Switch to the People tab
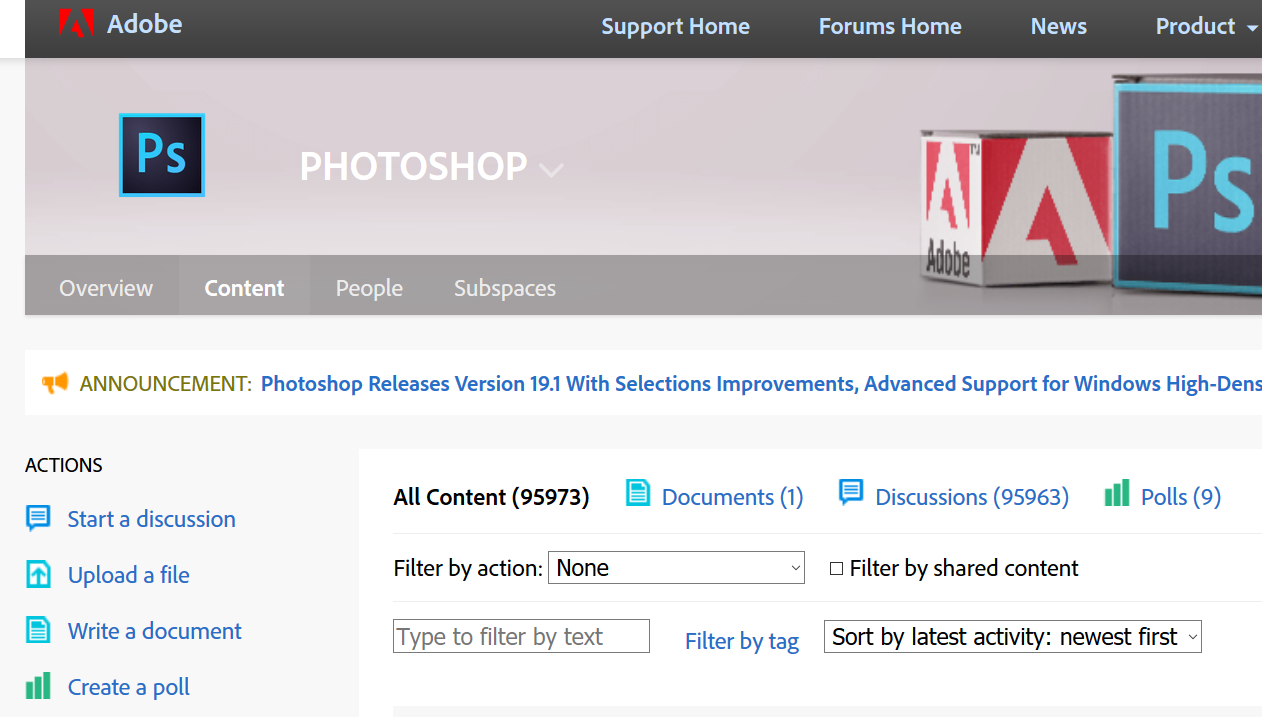This screenshot has width=1262, height=717. pyautogui.click(x=369, y=288)
